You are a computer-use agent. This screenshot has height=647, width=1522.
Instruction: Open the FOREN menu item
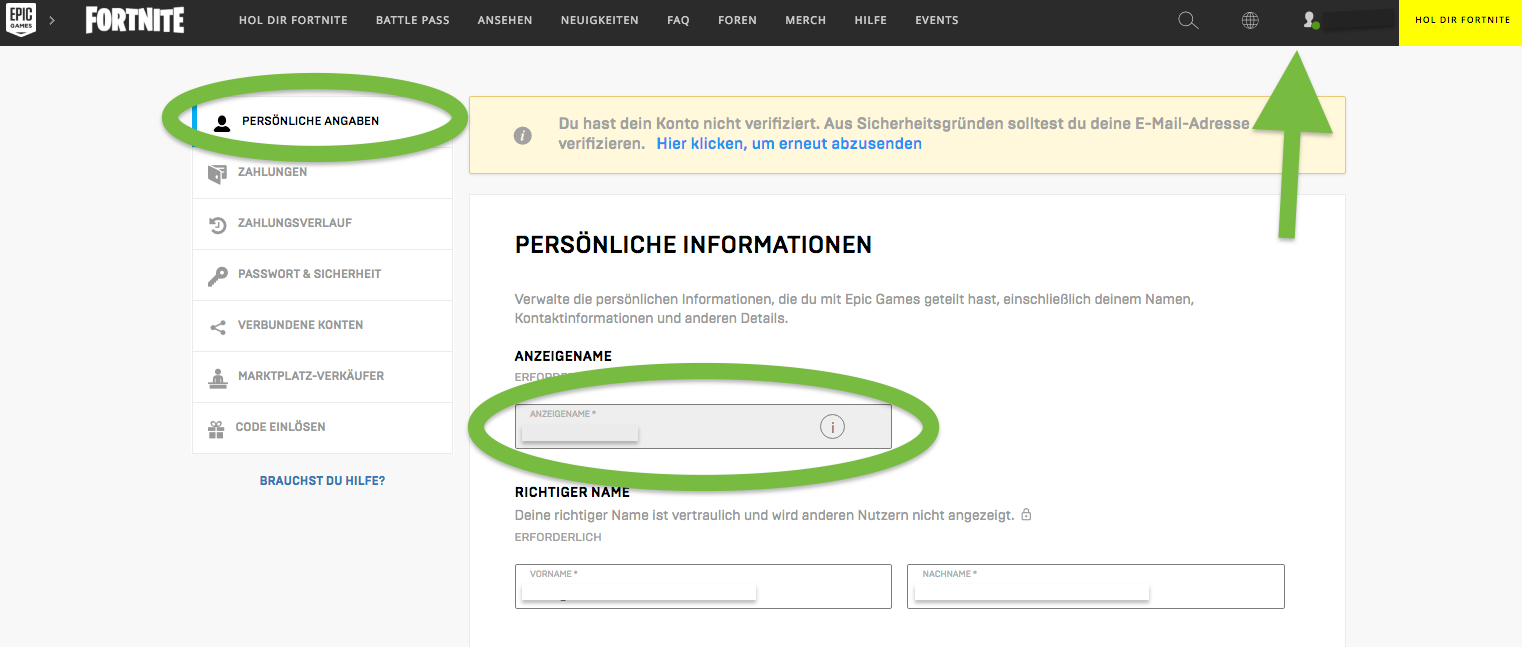[x=737, y=20]
